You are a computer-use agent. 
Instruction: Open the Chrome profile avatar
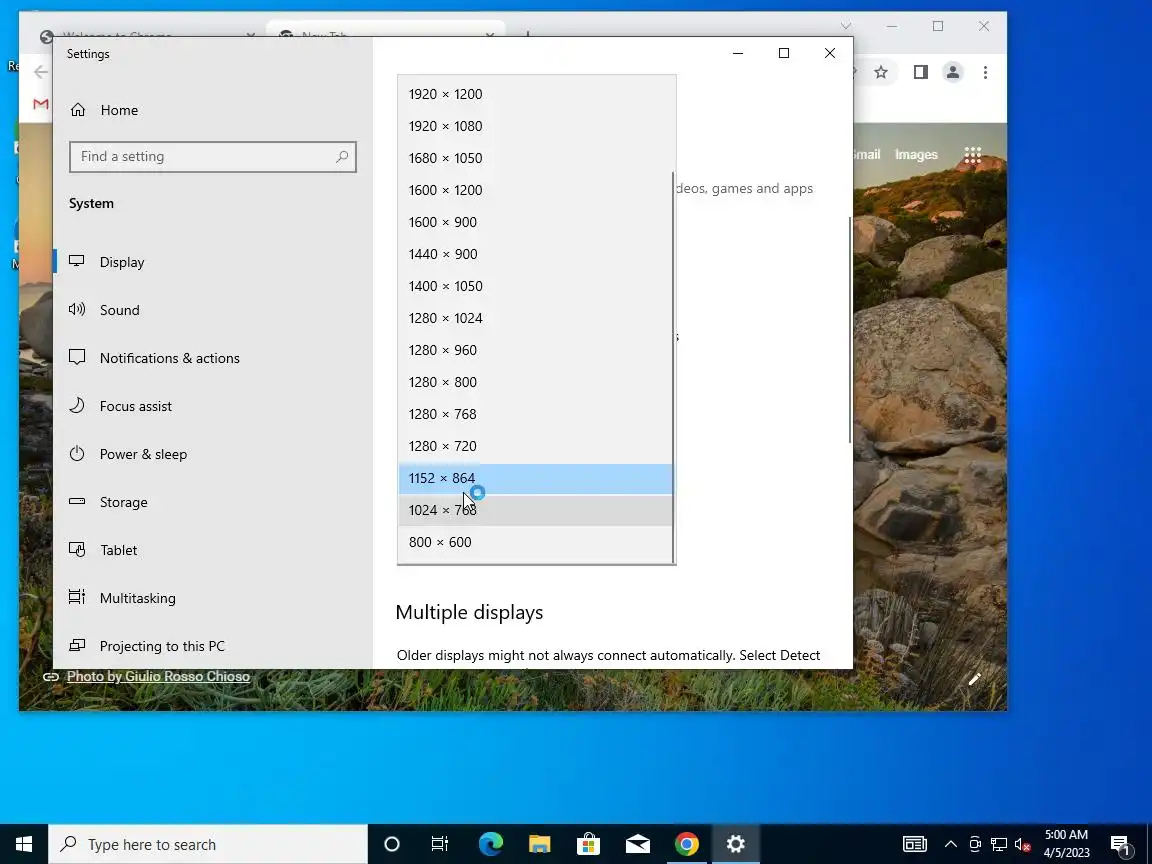coord(953,72)
